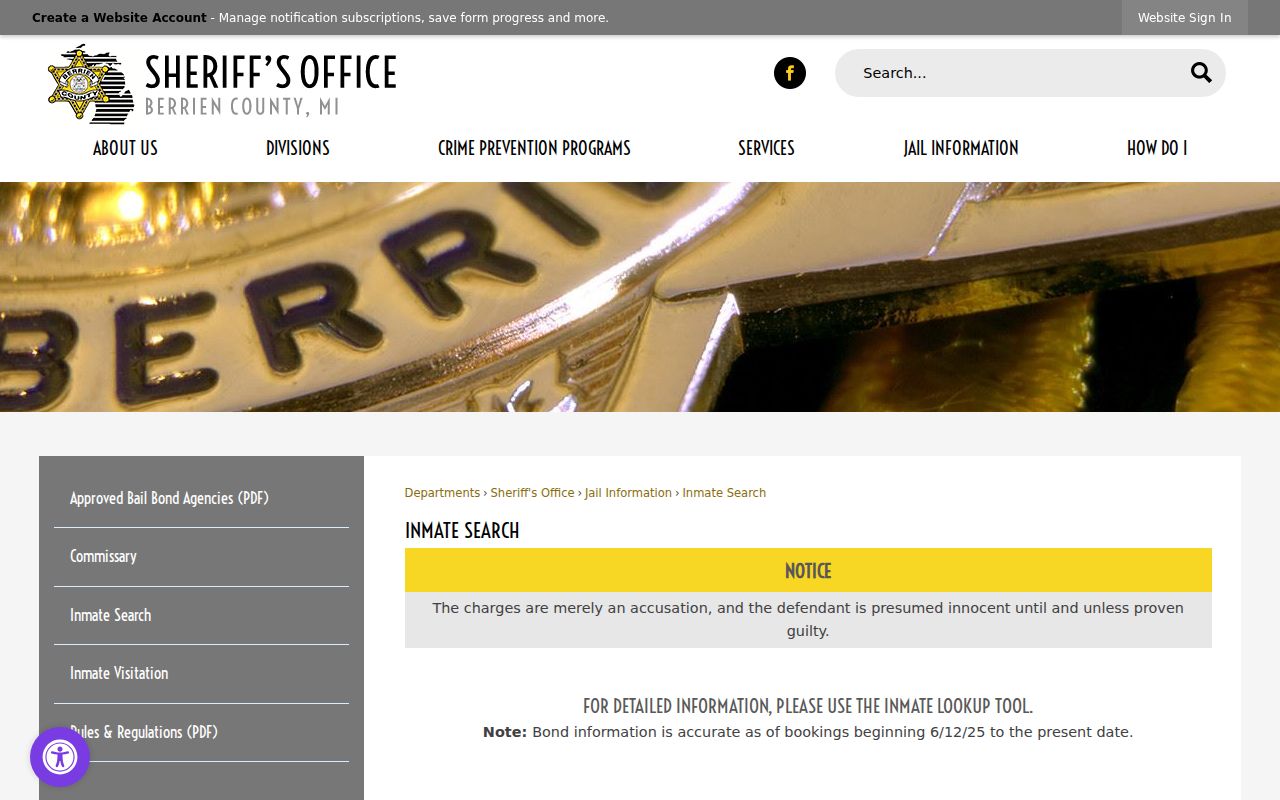Image resolution: width=1280 pixels, height=800 pixels.
Task: Open Crime Prevention Programs menu
Action: [534, 148]
